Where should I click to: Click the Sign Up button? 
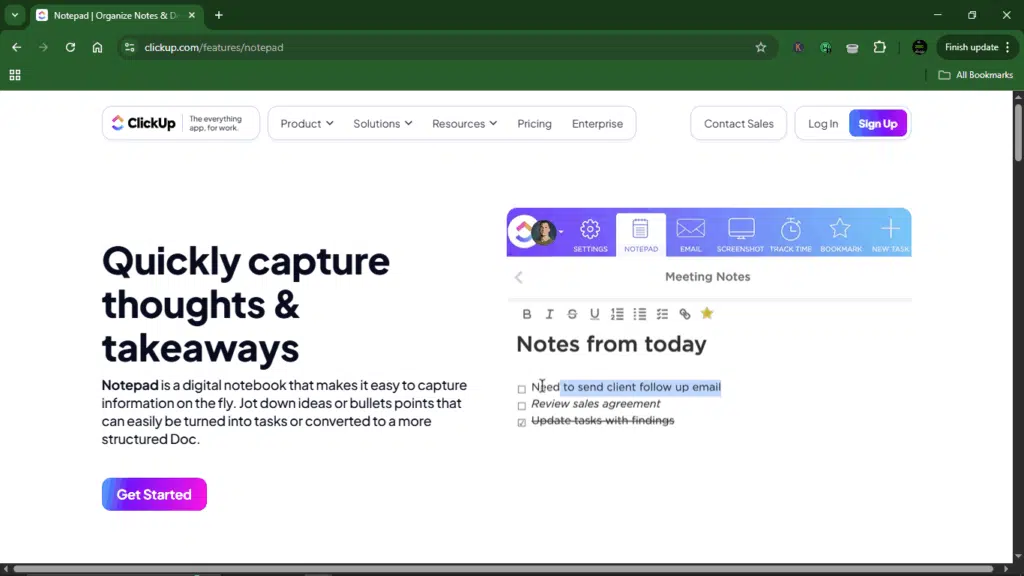878,123
